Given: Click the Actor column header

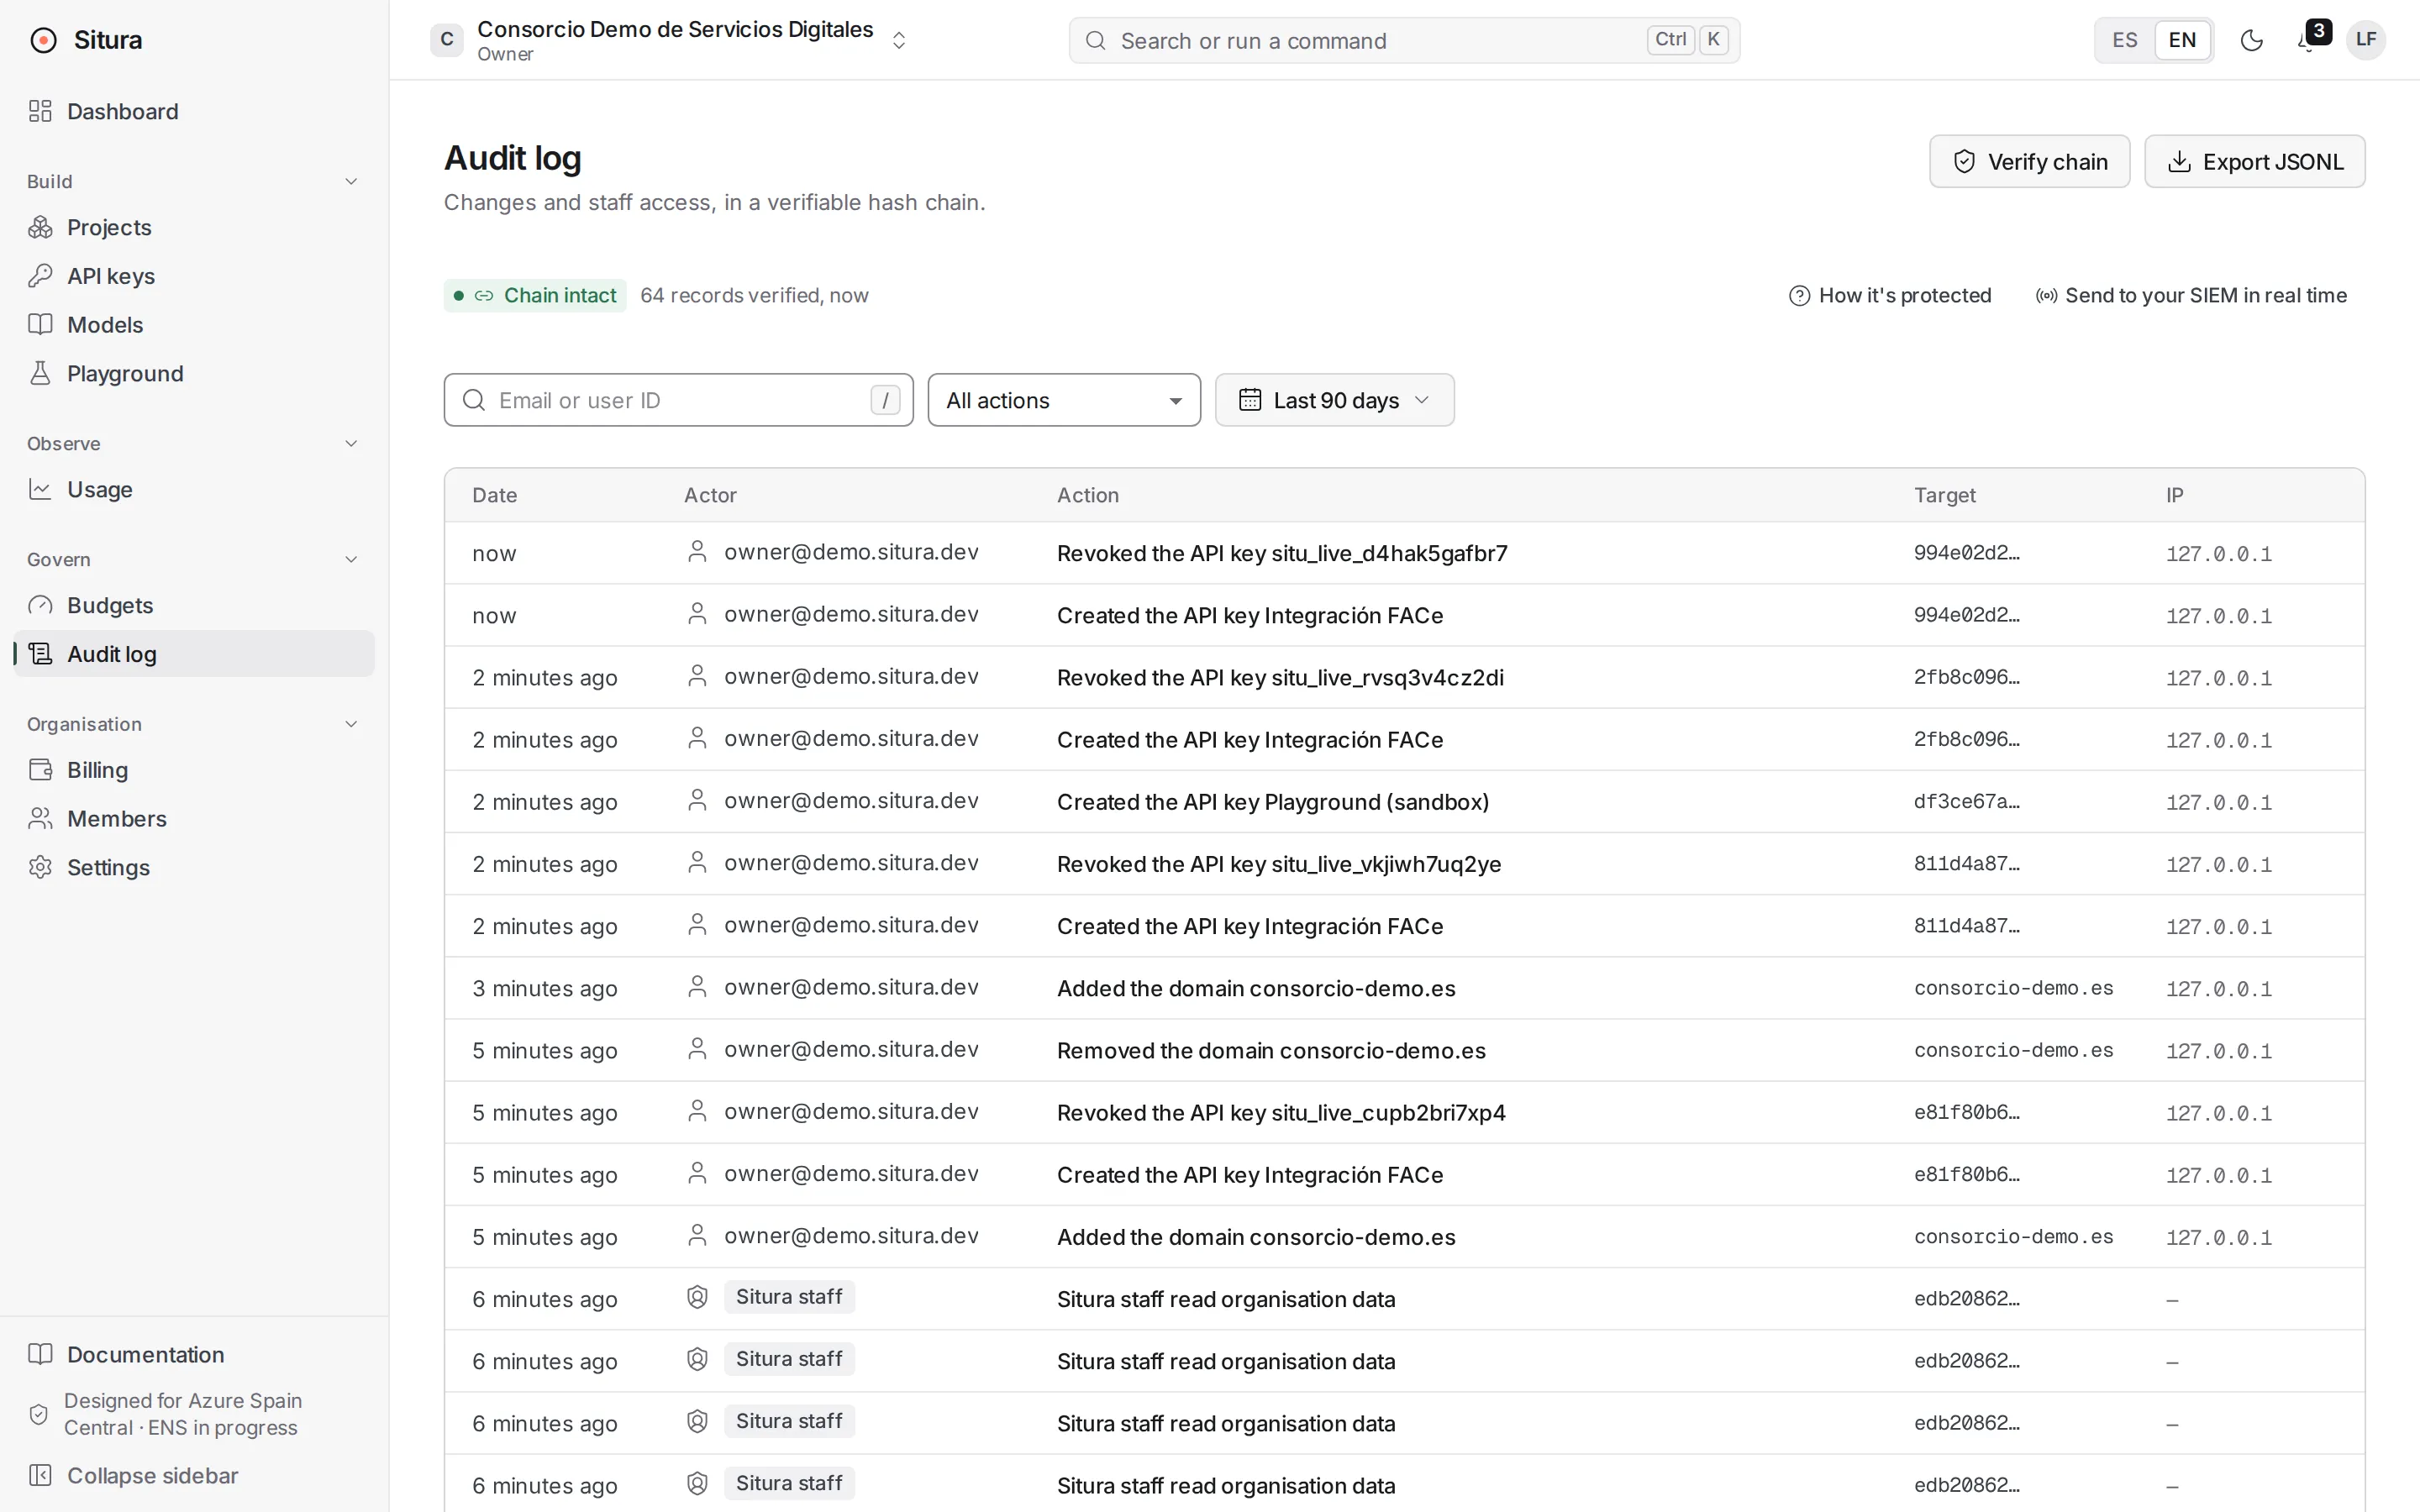Looking at the screenshot, I should point(710,495).
